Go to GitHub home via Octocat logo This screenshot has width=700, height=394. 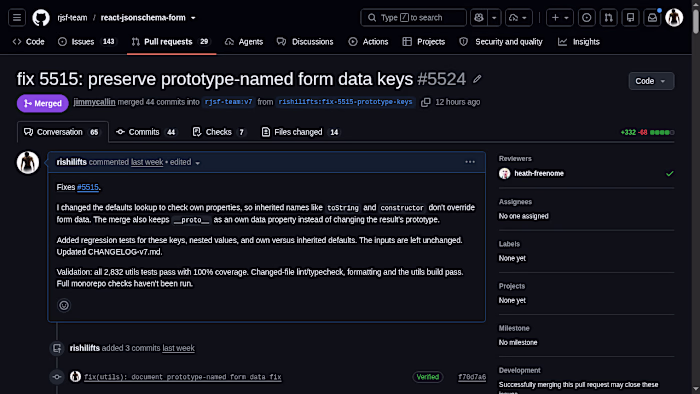click(41, 18)
